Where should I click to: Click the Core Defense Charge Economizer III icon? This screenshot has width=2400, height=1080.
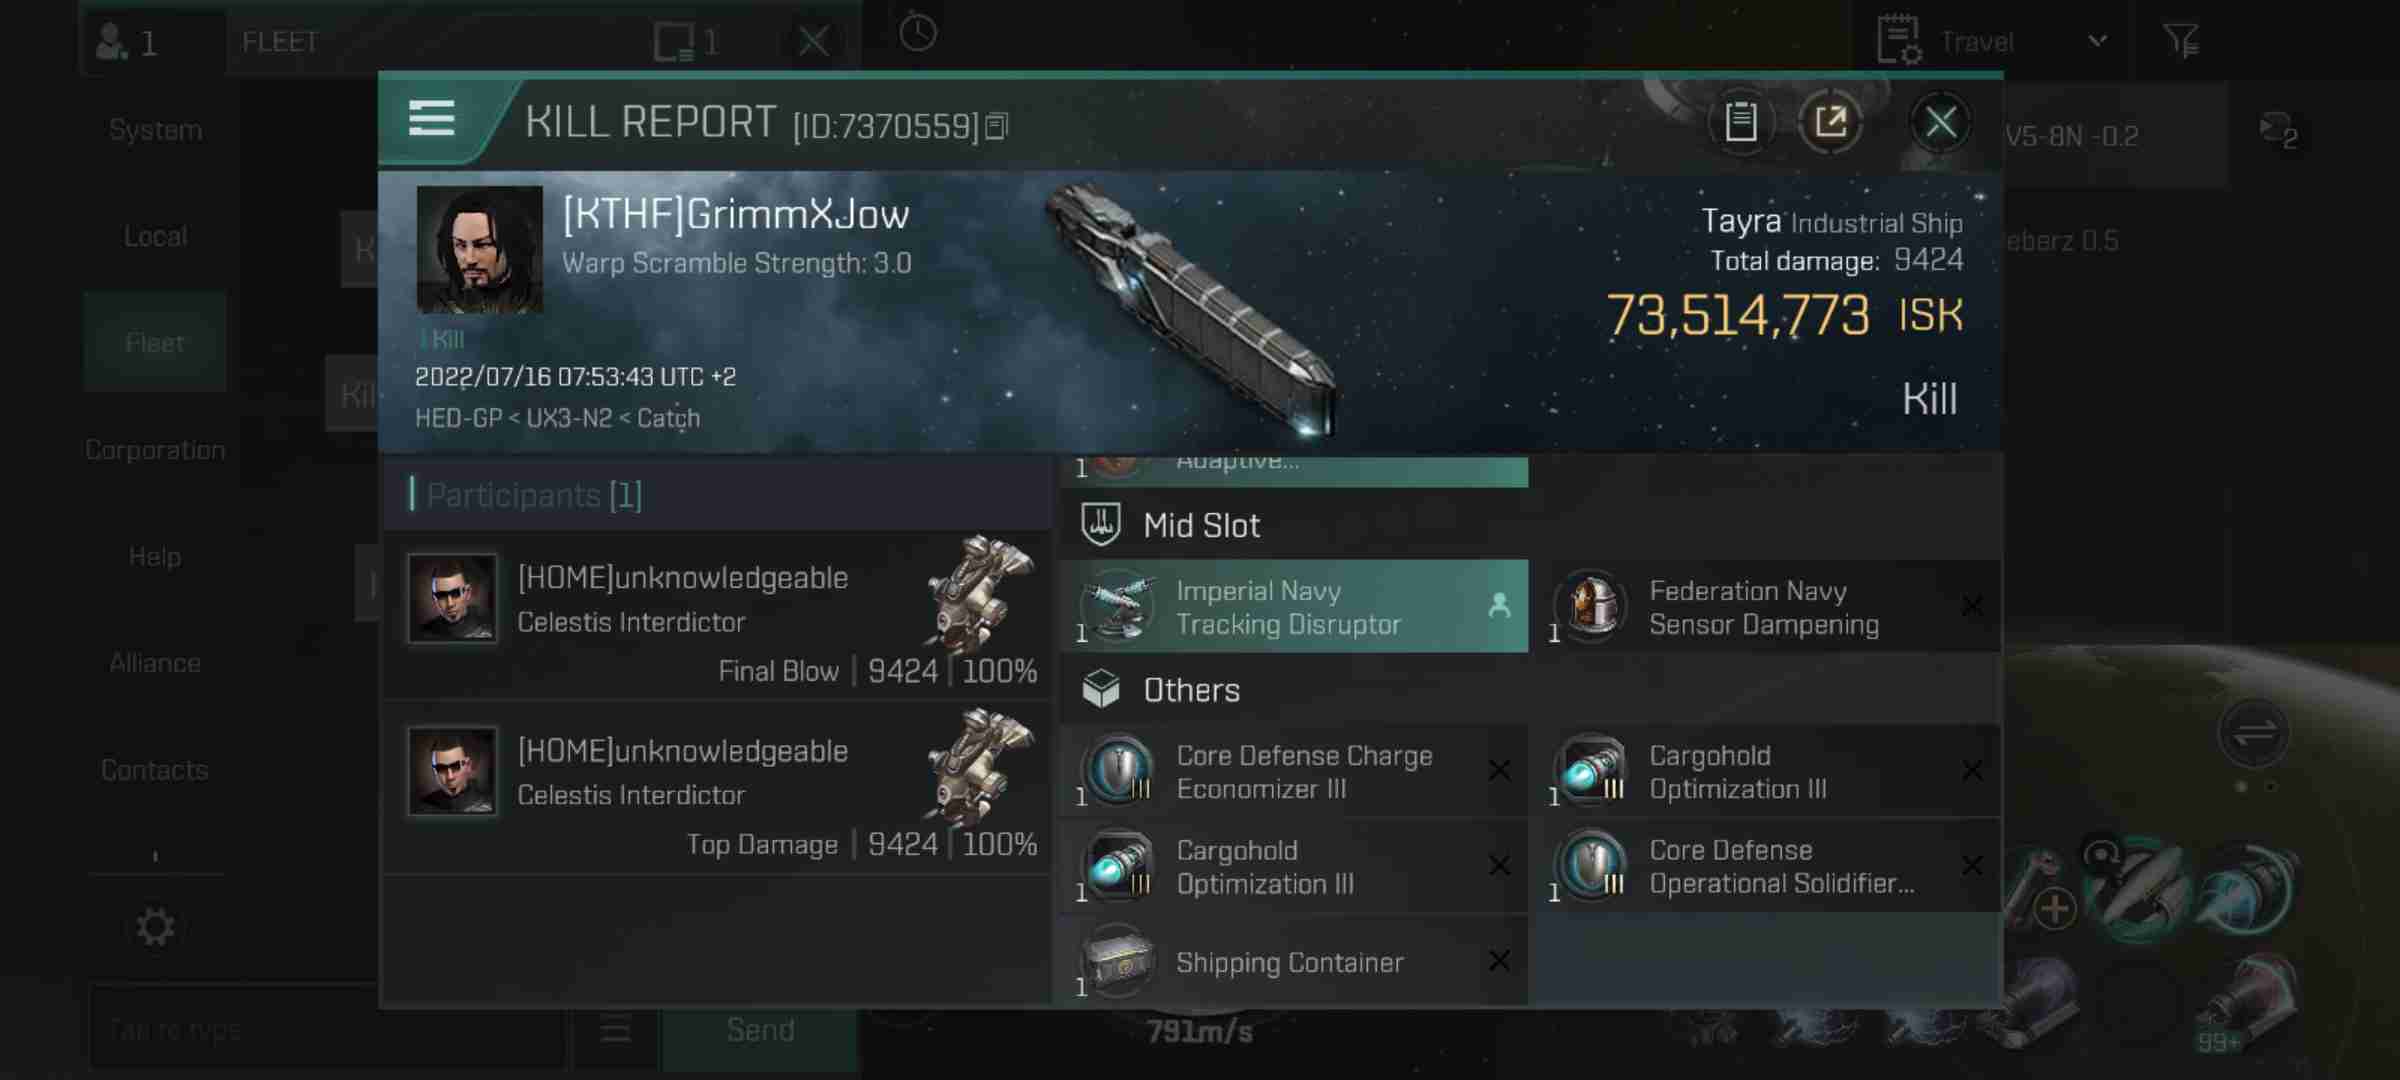1117,769
